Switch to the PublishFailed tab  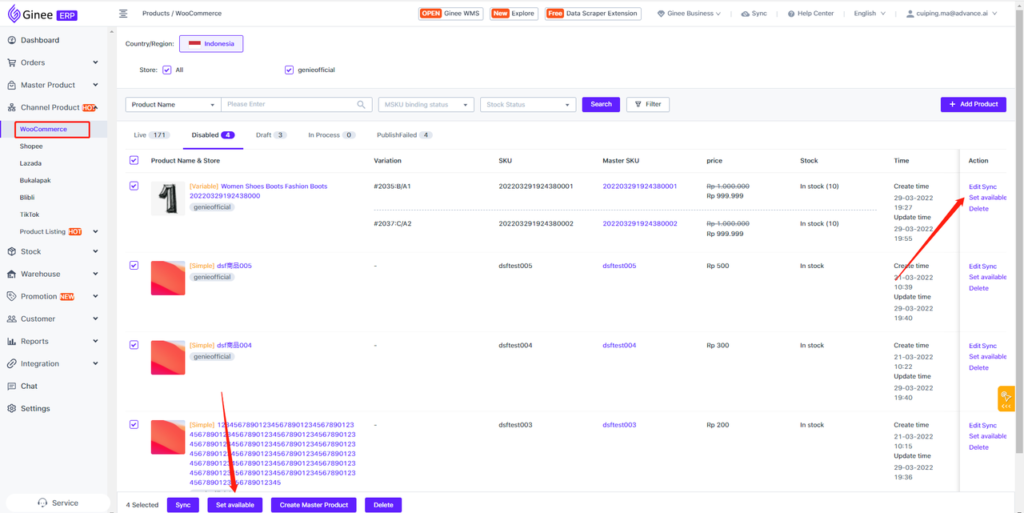click(404, 135)
